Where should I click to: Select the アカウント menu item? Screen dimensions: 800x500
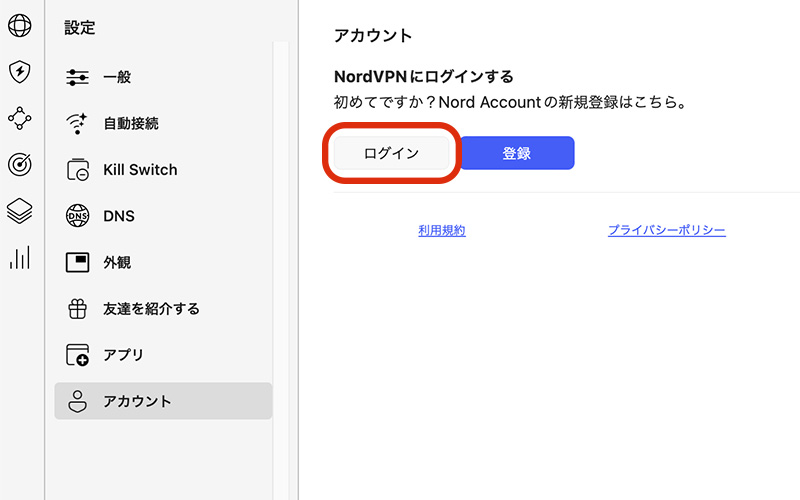163,401
